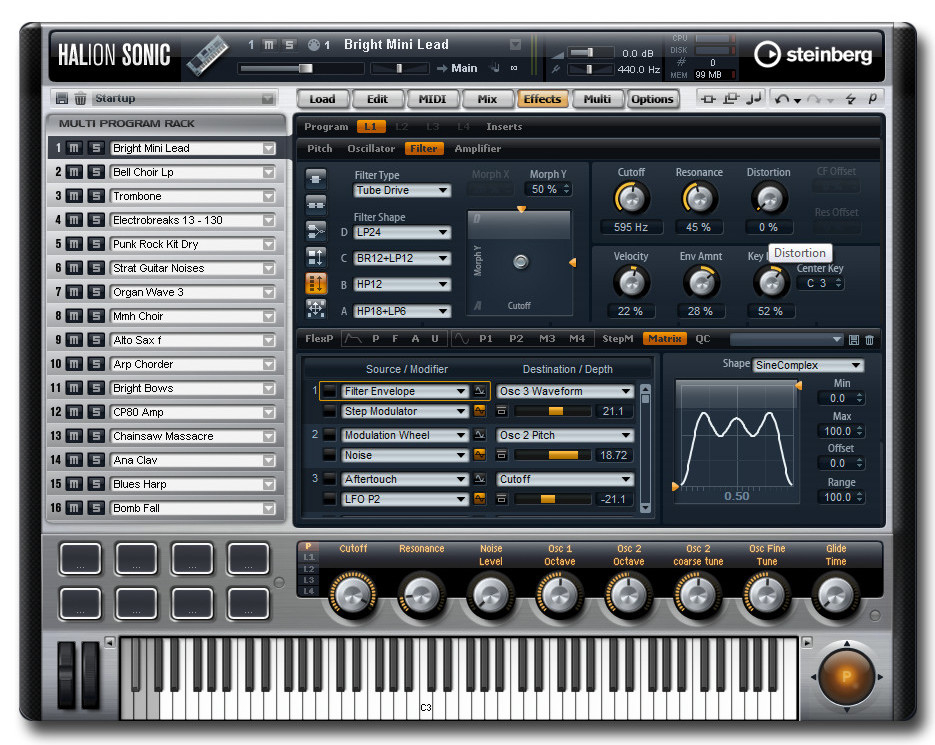The height and width of the screenshot is (745, 935).
Task: Click the save preset icon in modulation bar
Action: pyautogui.click(x=854, y=339)
